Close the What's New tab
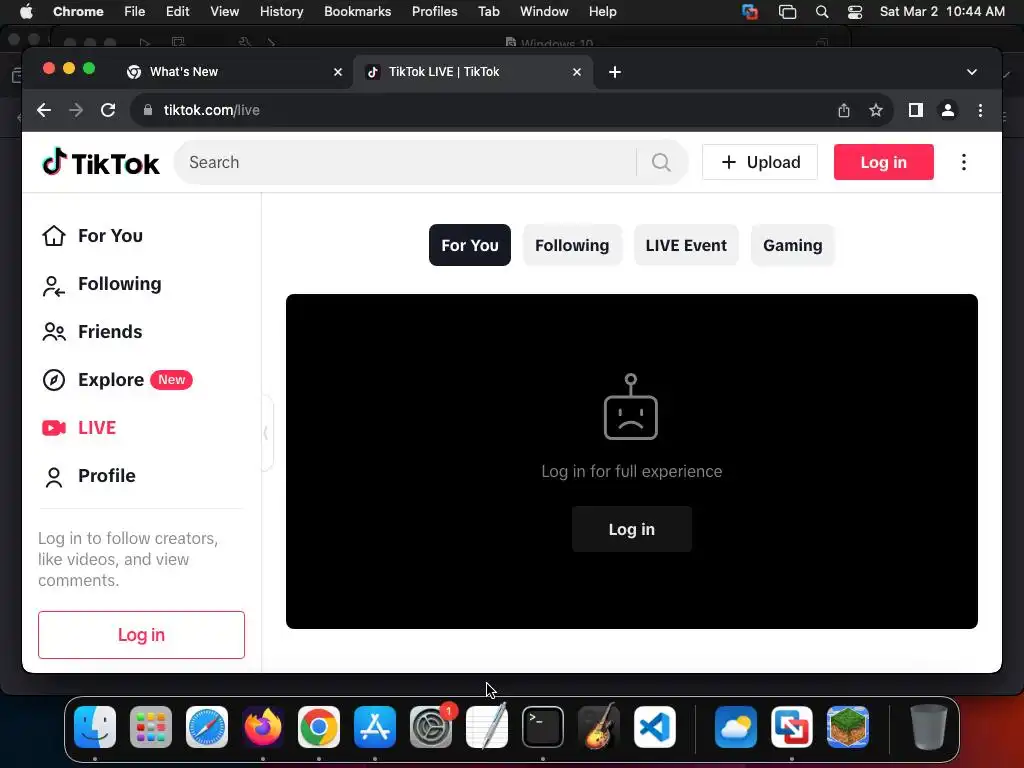Viewport: 1024px width, 768px height. (338, 72)
